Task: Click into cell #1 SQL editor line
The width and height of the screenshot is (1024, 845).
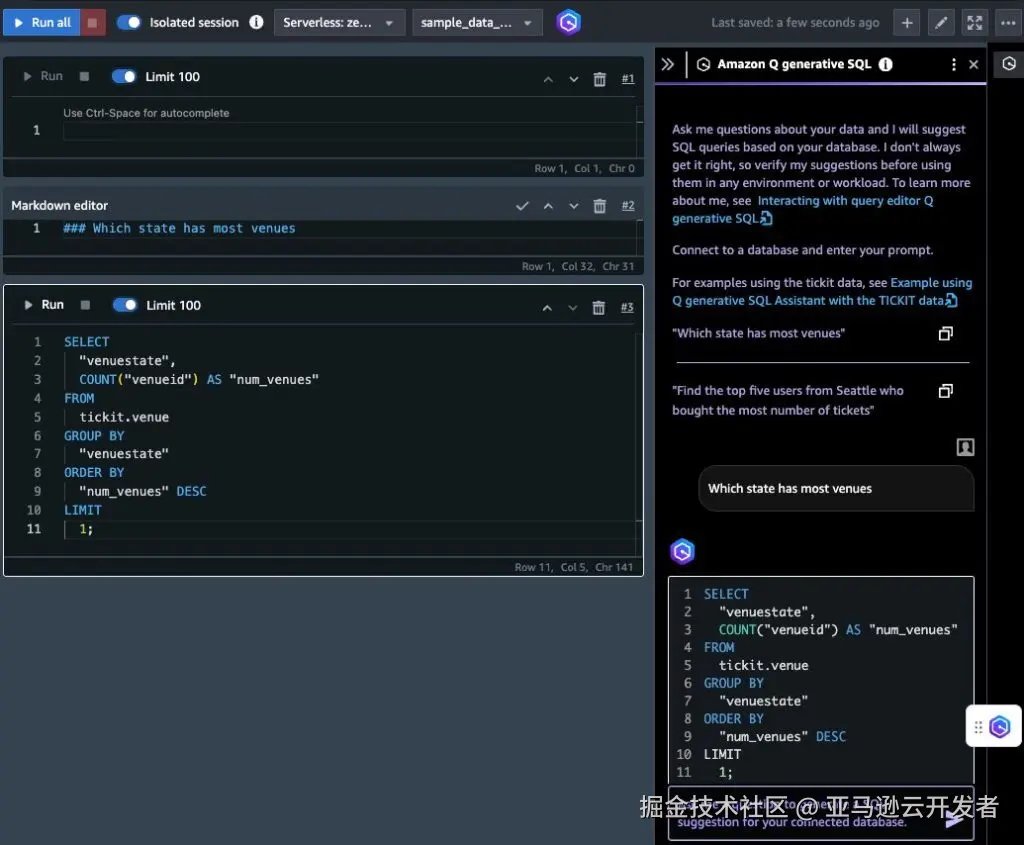Action: pyautogui.click(x=349, y=131)
